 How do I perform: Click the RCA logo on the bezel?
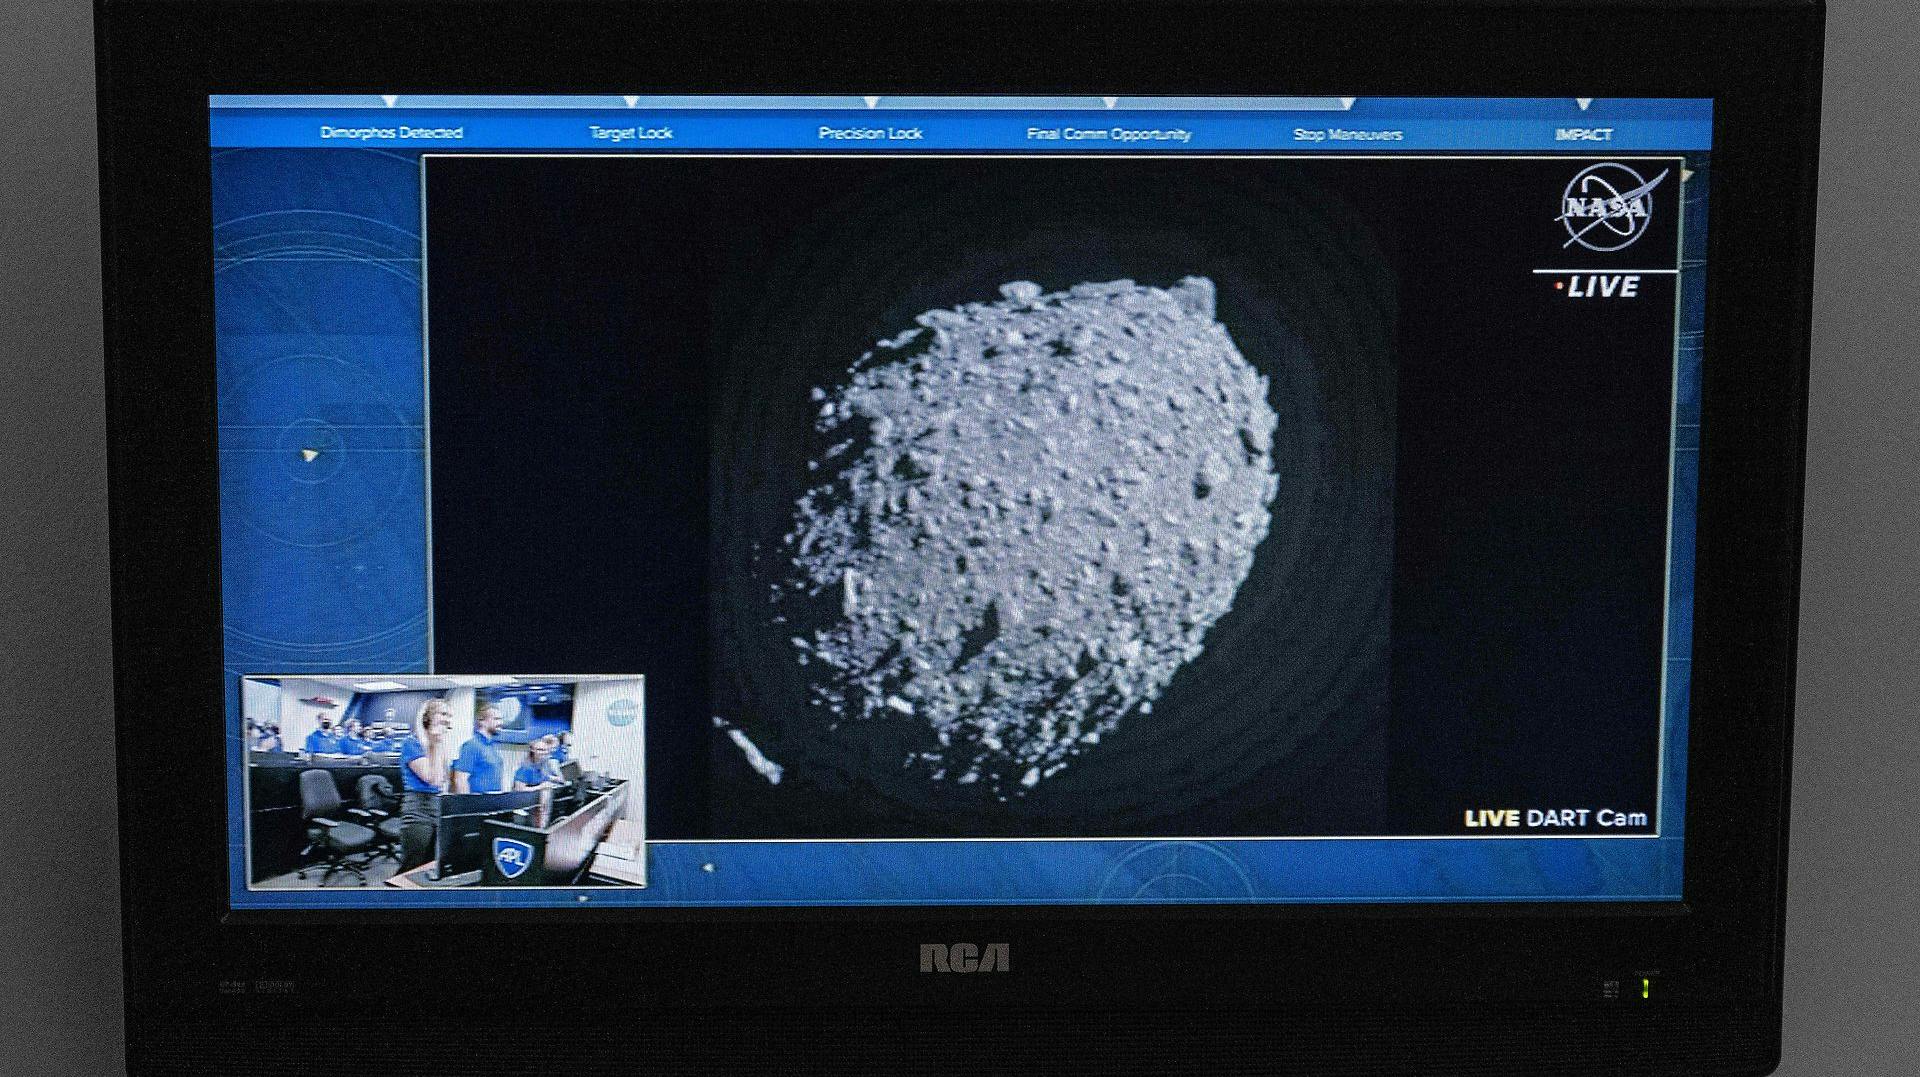click(964, 958)
